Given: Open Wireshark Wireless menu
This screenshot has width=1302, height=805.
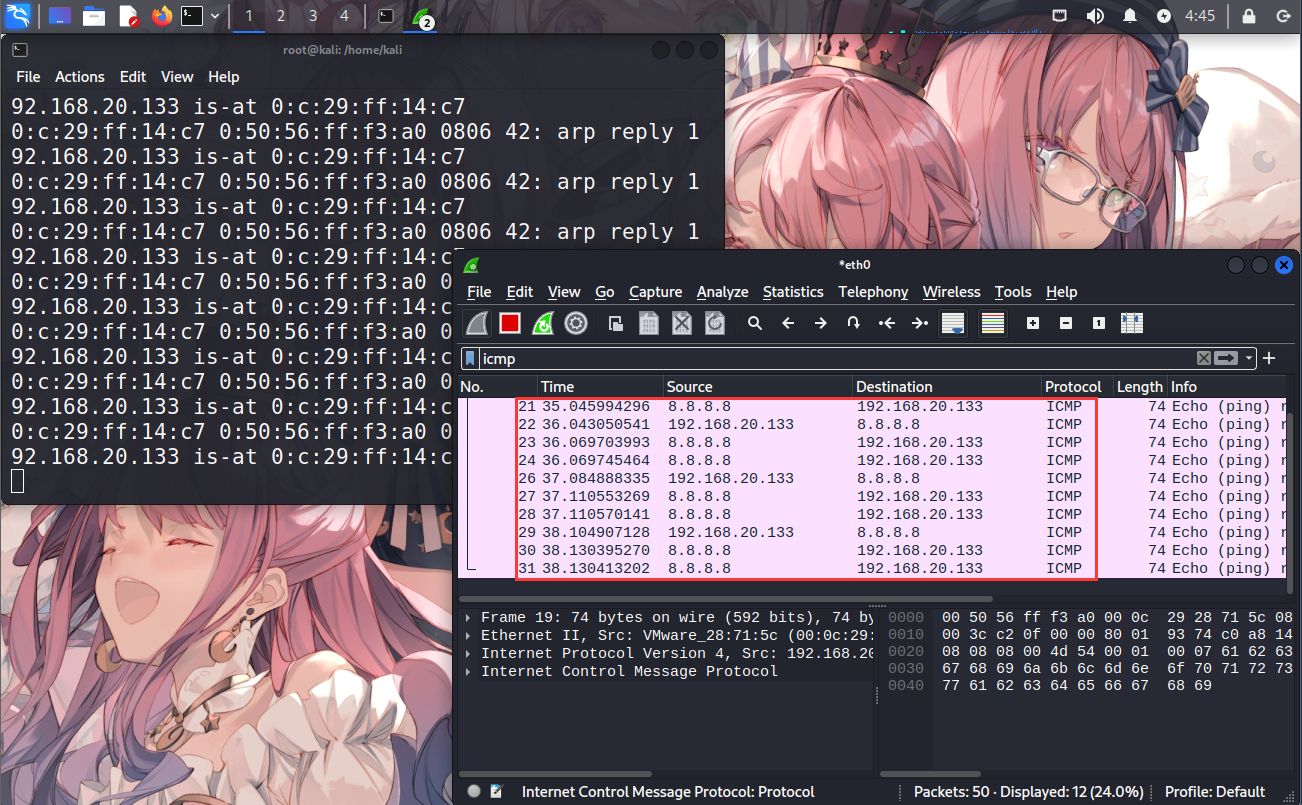Looking at the screenshot, I should (x=951, y=292).
